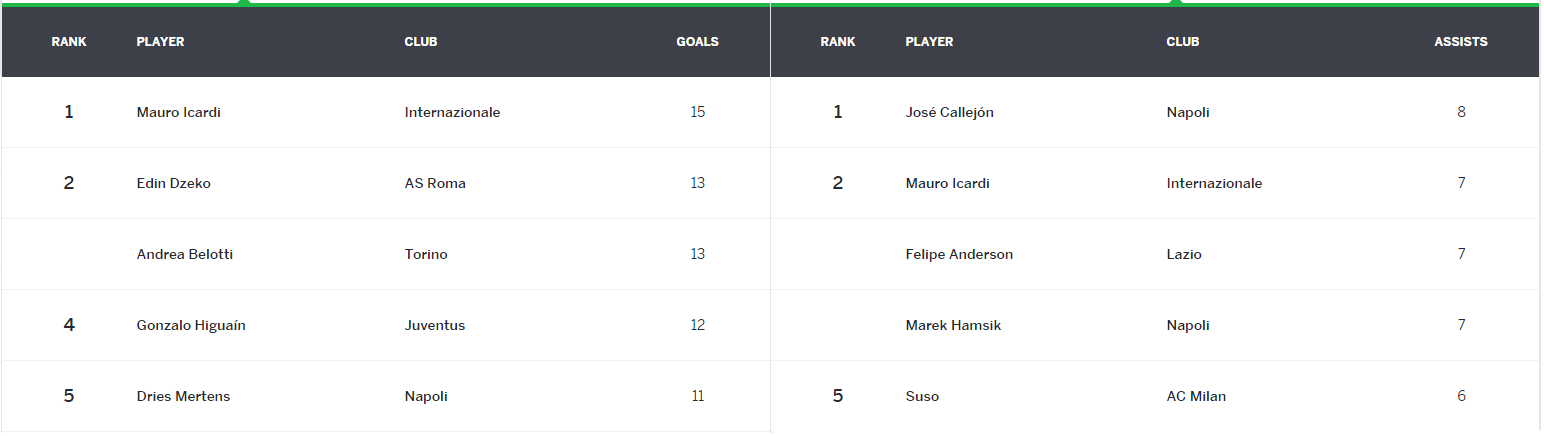
Task: Open Edin Dzeko's player link
Action: 173,183
